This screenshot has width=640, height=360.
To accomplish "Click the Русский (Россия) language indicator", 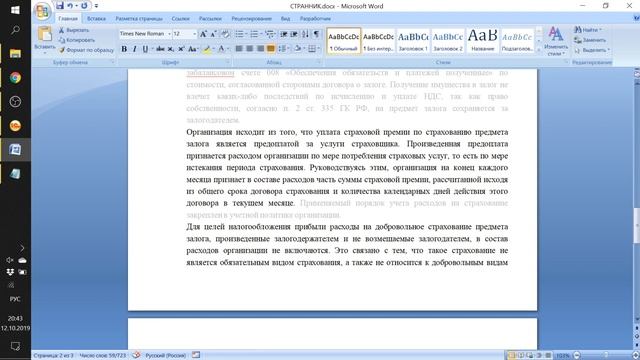I will coord(166,356).
